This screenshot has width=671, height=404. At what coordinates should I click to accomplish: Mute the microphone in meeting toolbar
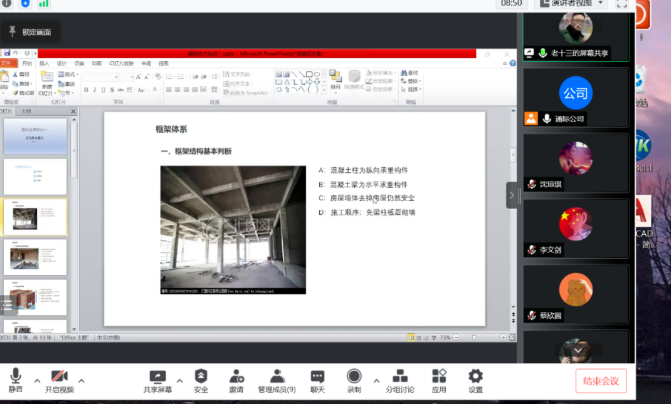(15, 378)
